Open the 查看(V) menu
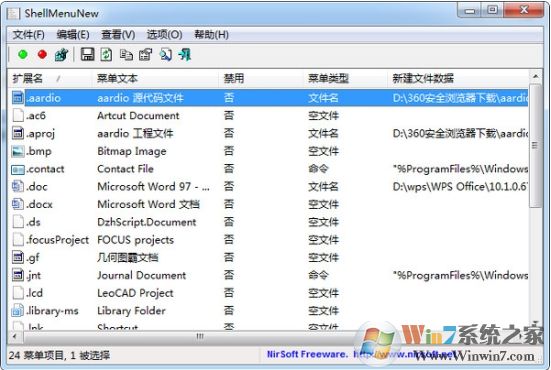Viewport: 551px width, 370px height. click(118, 35)
